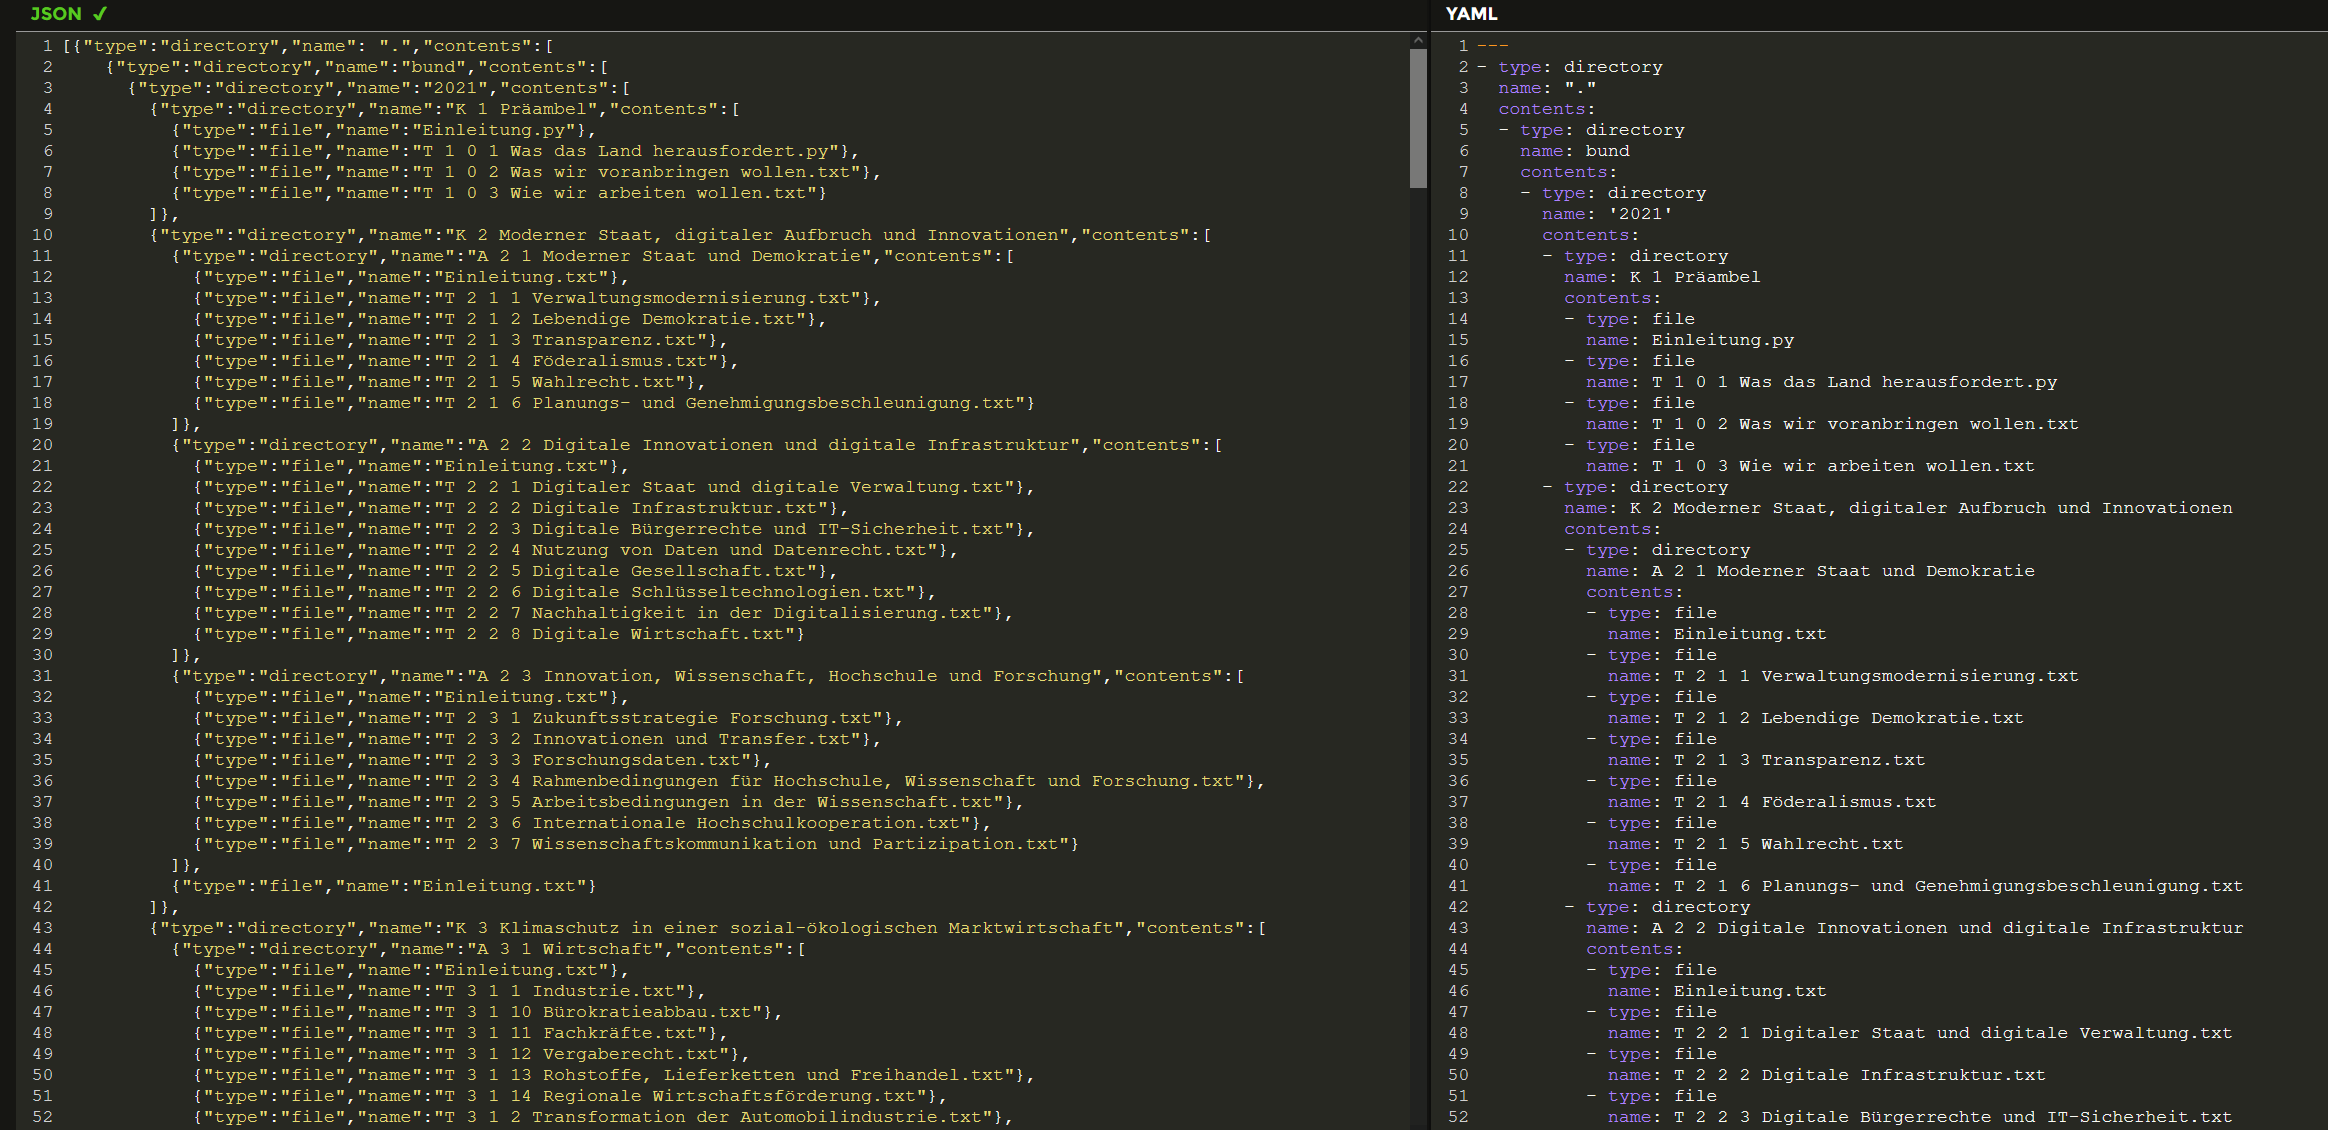The height and width of the screenshot is (1130, 2328).
Task: Click YAML line "name: Einleitung.py"
Action: 1690,340
